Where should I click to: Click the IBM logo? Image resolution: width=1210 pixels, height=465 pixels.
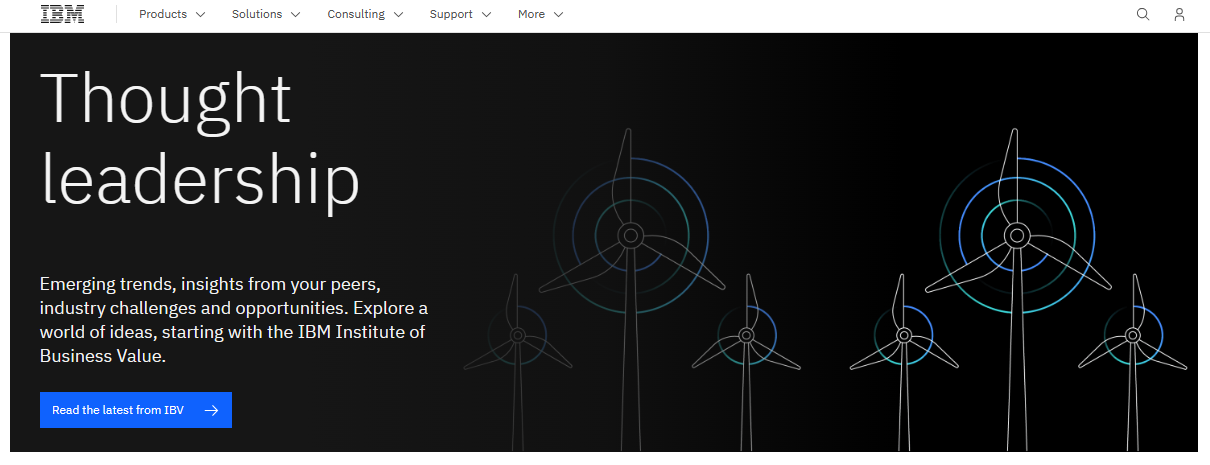(x=62, y=14)
